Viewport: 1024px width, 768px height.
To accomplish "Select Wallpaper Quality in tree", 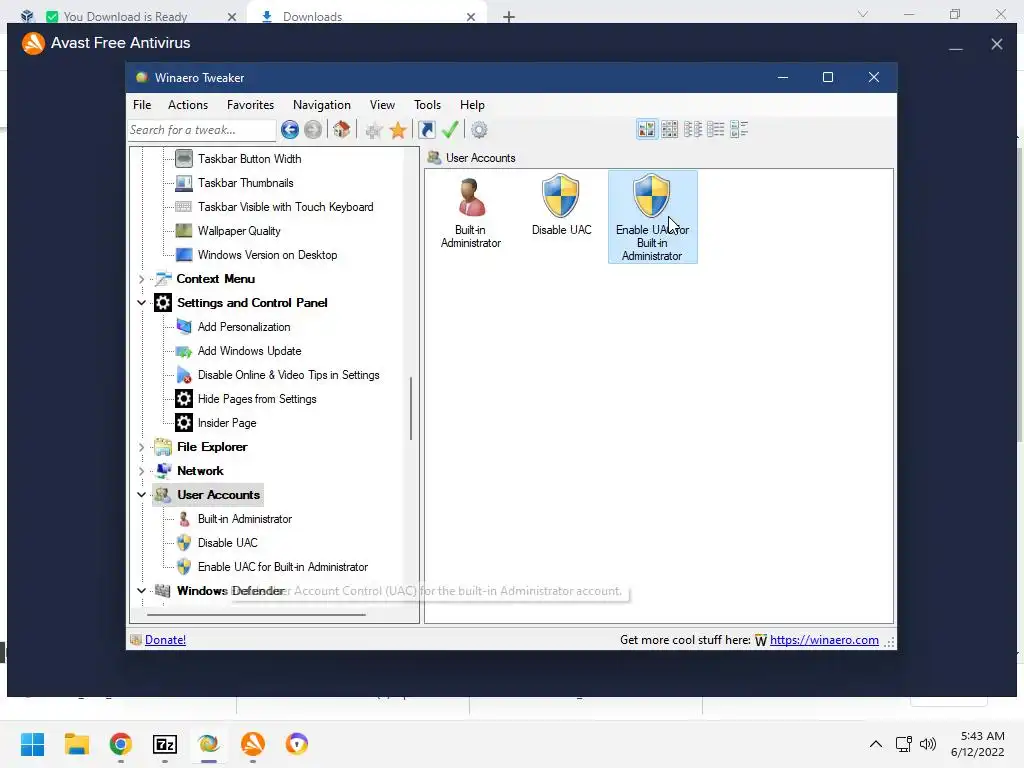I will pos(239,231).
